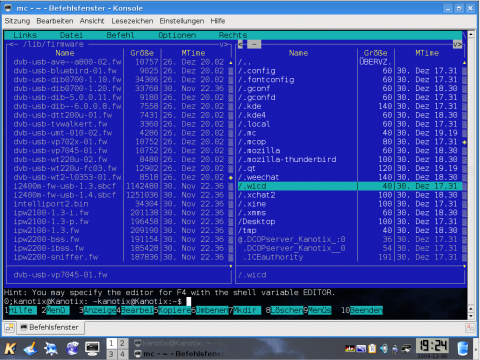The height and width of the screenshot is (360, 480).
Task: Open the mc Optionen menu
Action: (x=177, y=35)
